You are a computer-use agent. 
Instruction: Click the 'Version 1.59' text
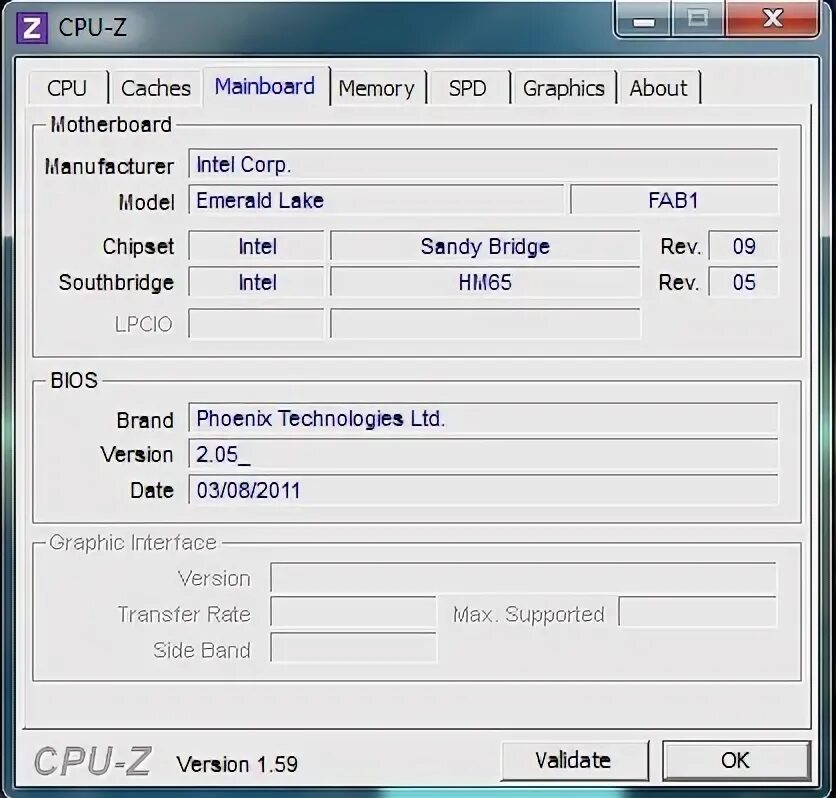click(x=237, y=764)
